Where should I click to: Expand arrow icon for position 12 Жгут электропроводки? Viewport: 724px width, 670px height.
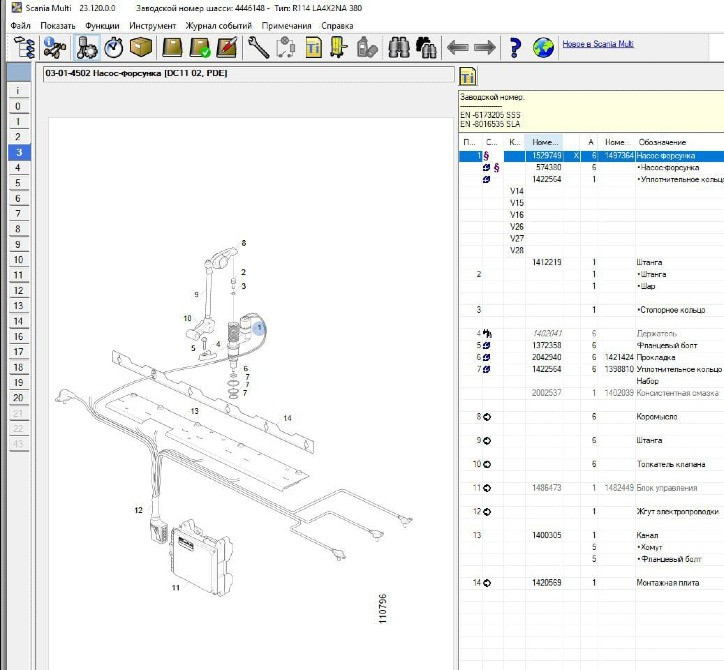[488, 512]
